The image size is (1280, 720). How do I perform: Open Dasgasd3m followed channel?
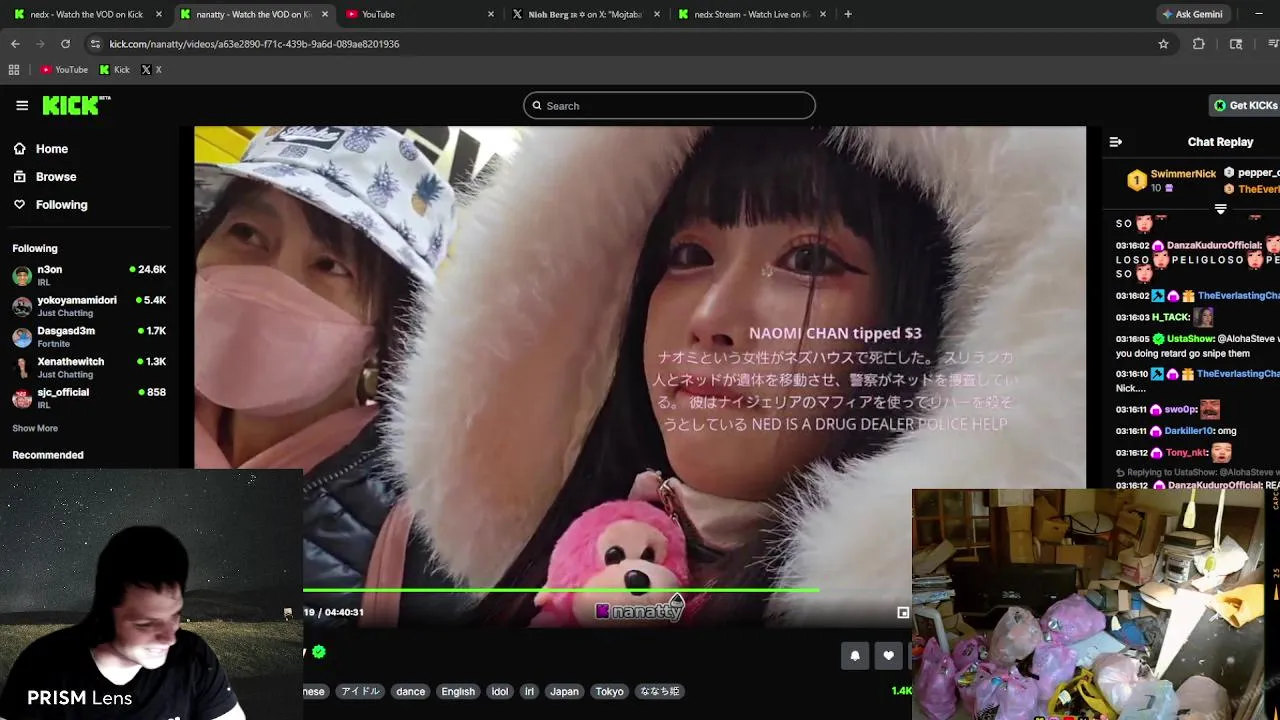[x=89, y=337]
